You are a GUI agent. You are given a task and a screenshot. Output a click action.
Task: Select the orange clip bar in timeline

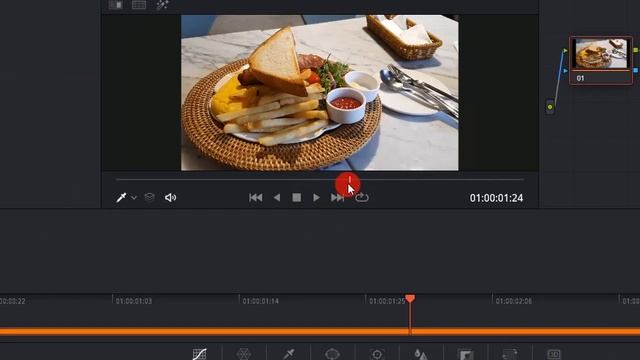(320, 331)
